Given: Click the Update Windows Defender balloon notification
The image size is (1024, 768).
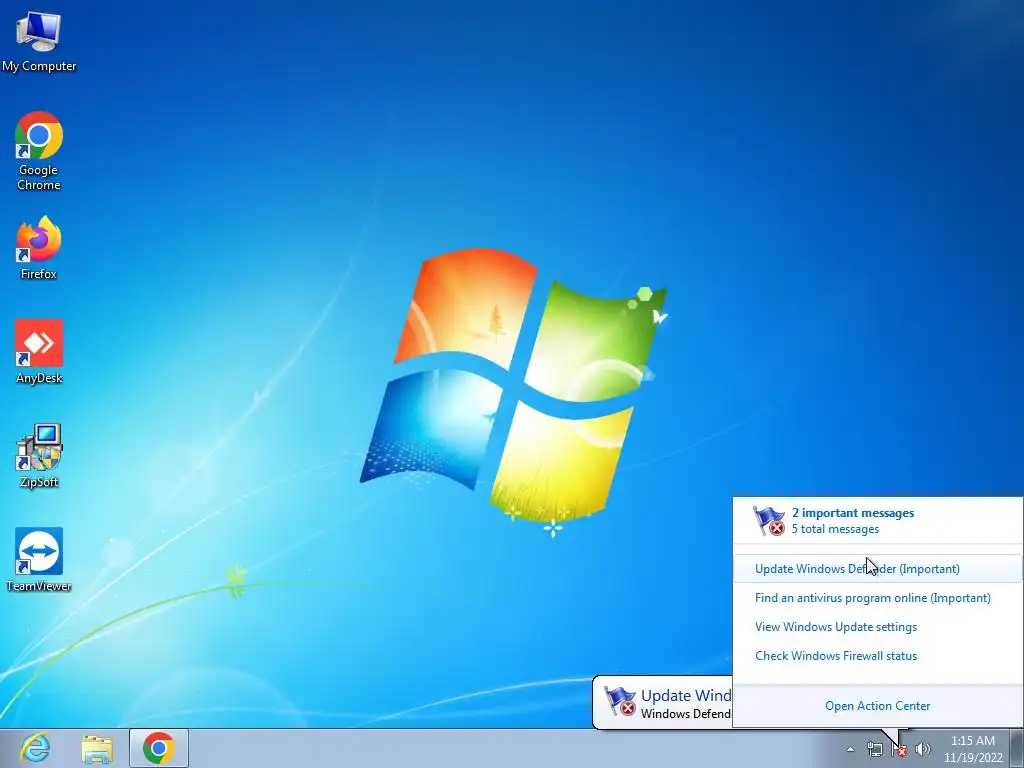Looking at the screenshot, I should [x=662, y=703].
